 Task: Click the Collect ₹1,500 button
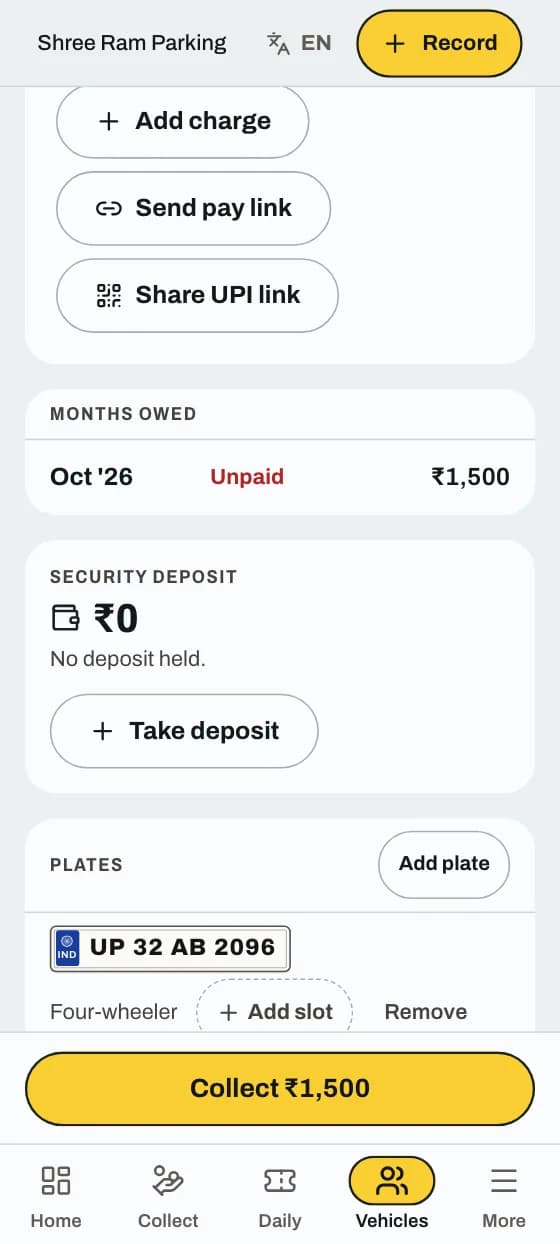(280, 1088)
